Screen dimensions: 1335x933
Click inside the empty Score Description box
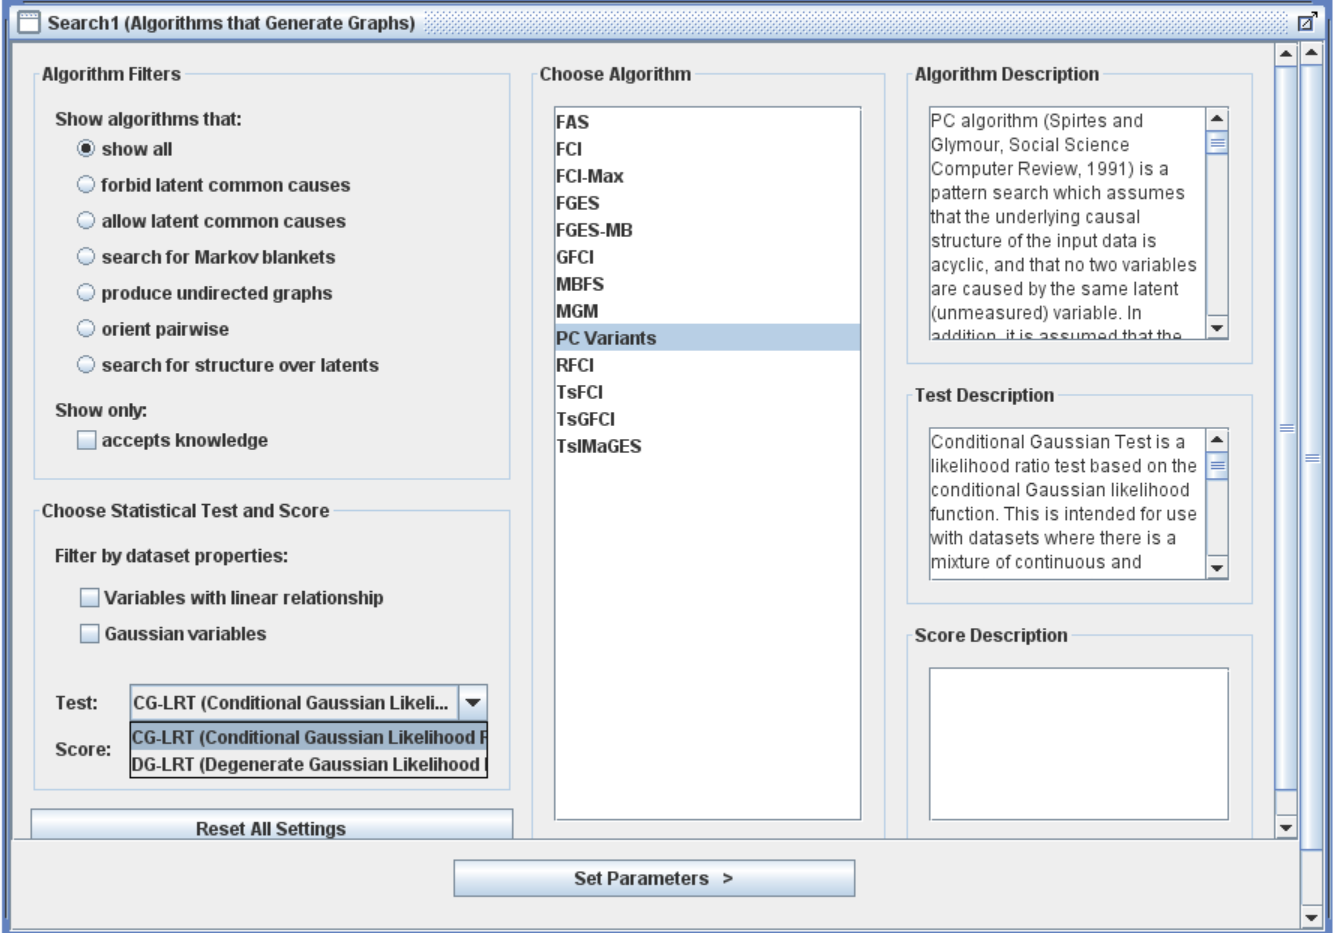click(x=1078, y=744)
